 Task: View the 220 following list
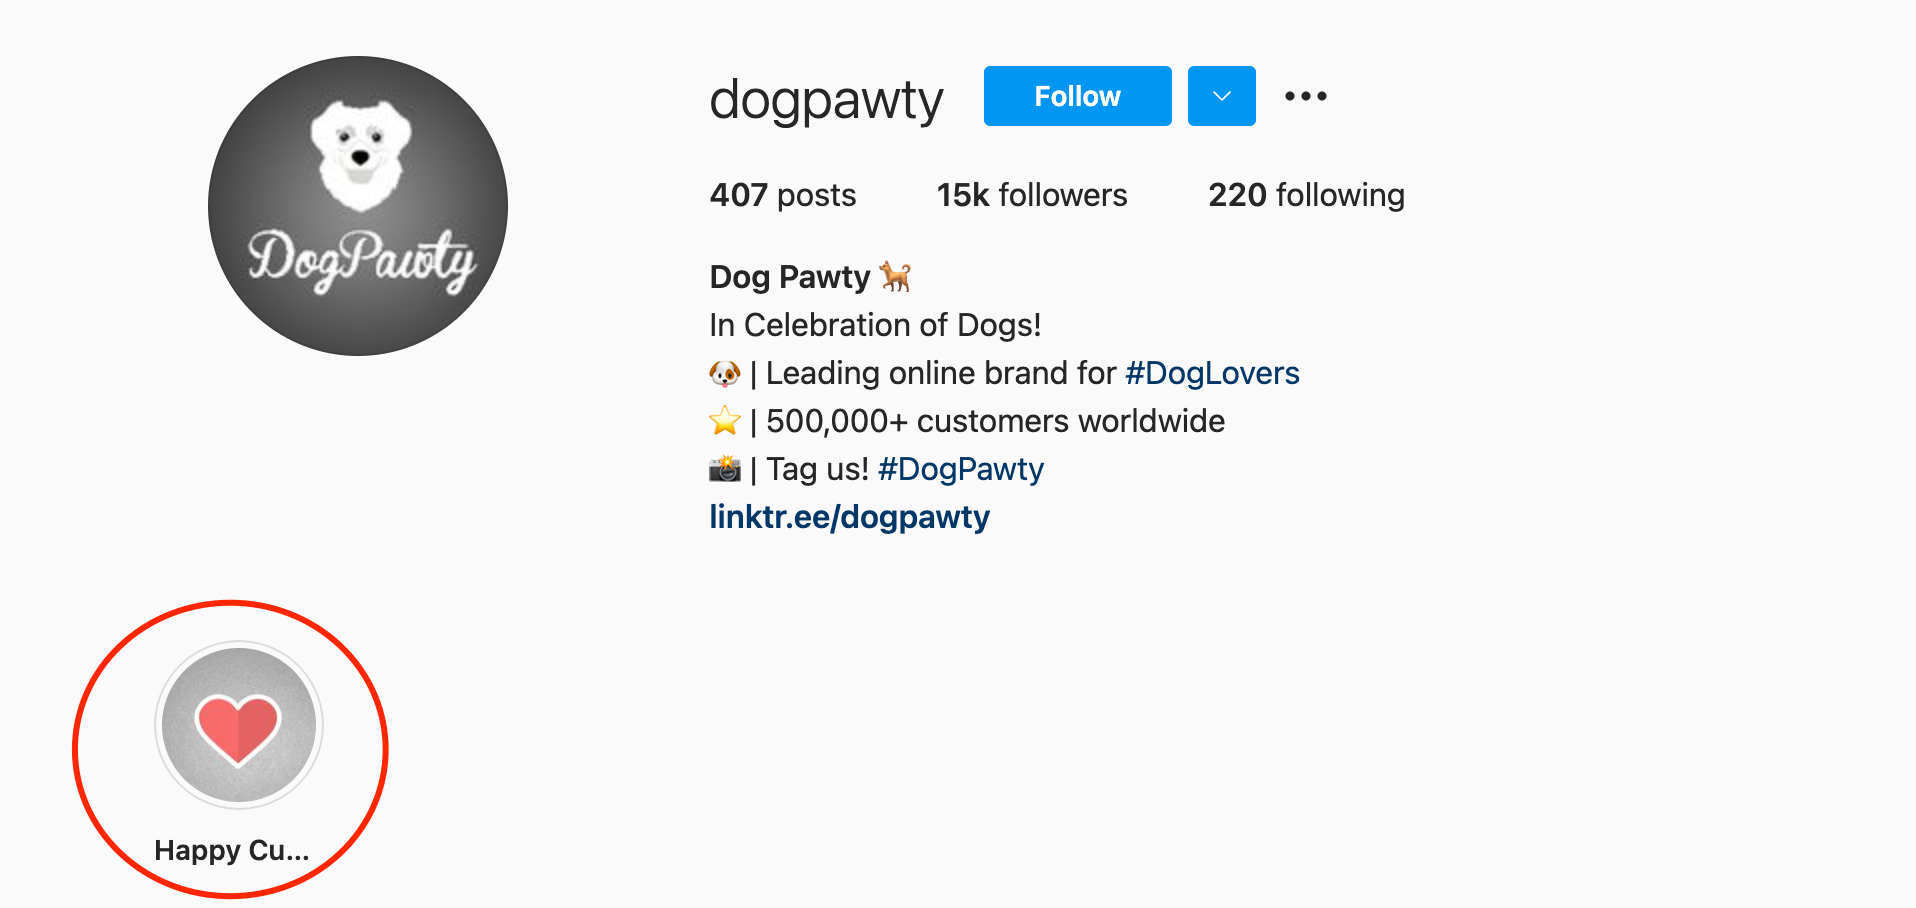pos(1305,195)
